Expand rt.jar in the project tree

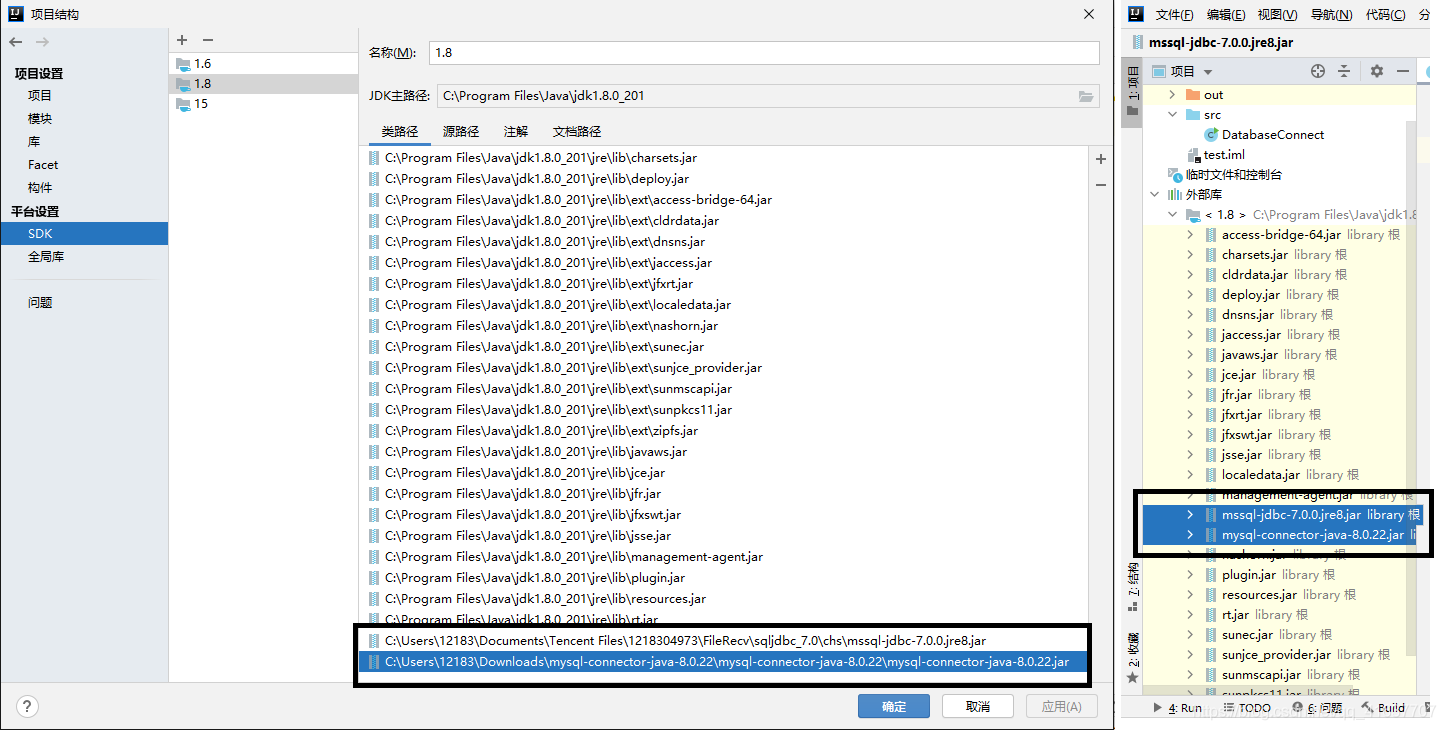click(1190, 615)
